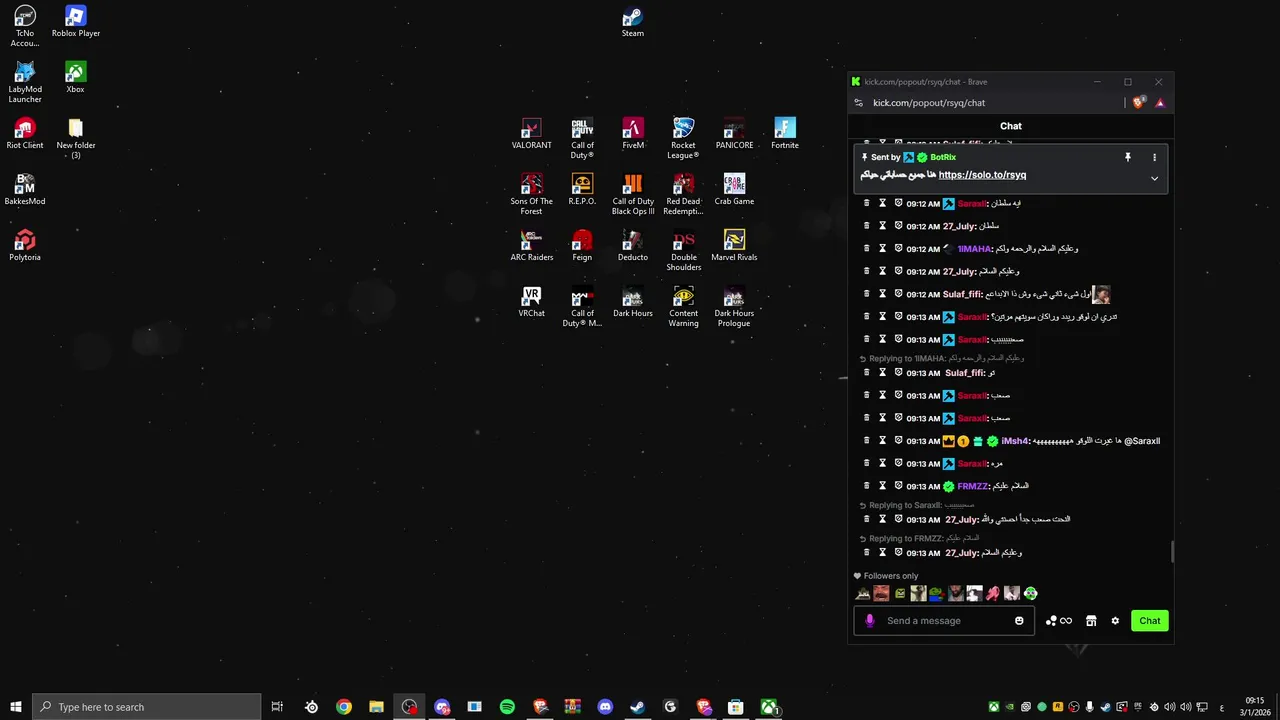Viewport: 1280px width, 720px height.
Task: Click the purple microphone icon in the message box
Action: click(869, 621)
